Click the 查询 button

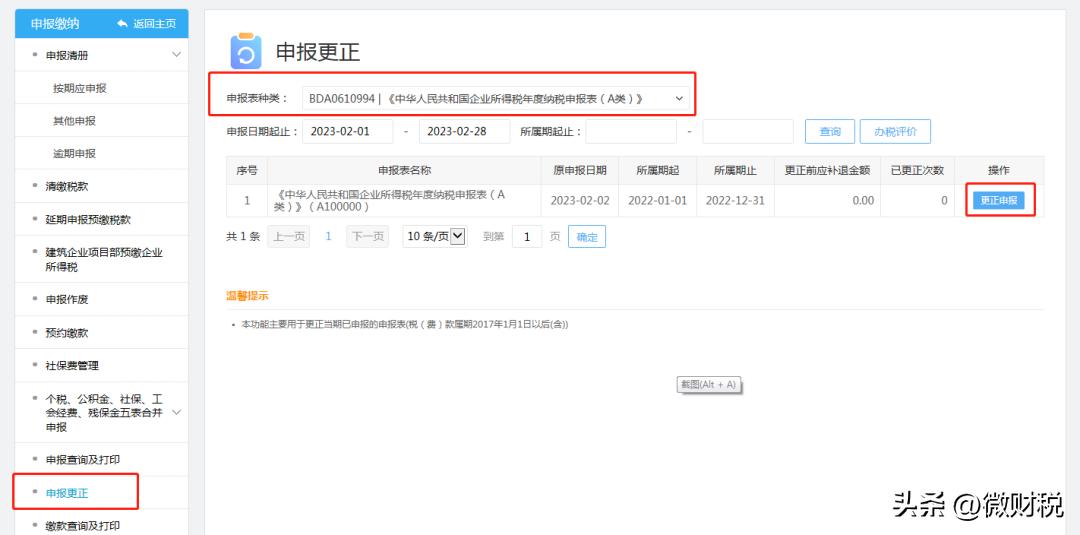pos(830,132)
